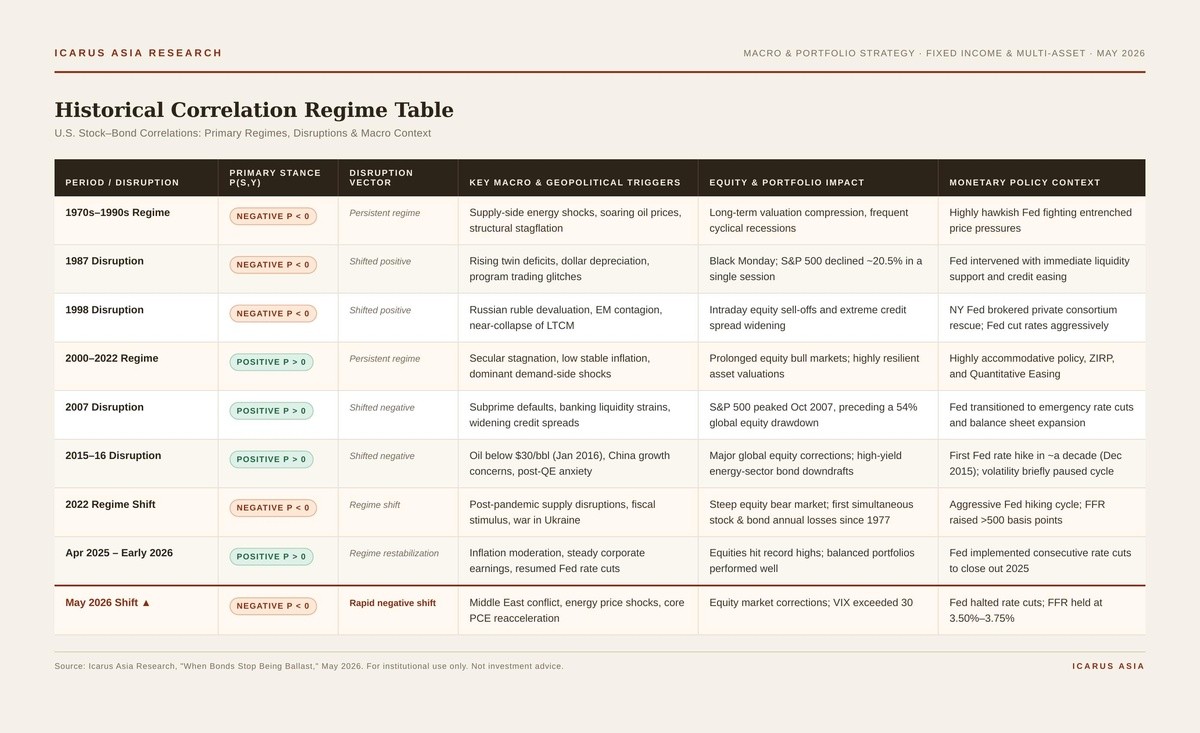
Task: Click the 1970s–1990s Regime Negative badge
Action: pos(273,216)
